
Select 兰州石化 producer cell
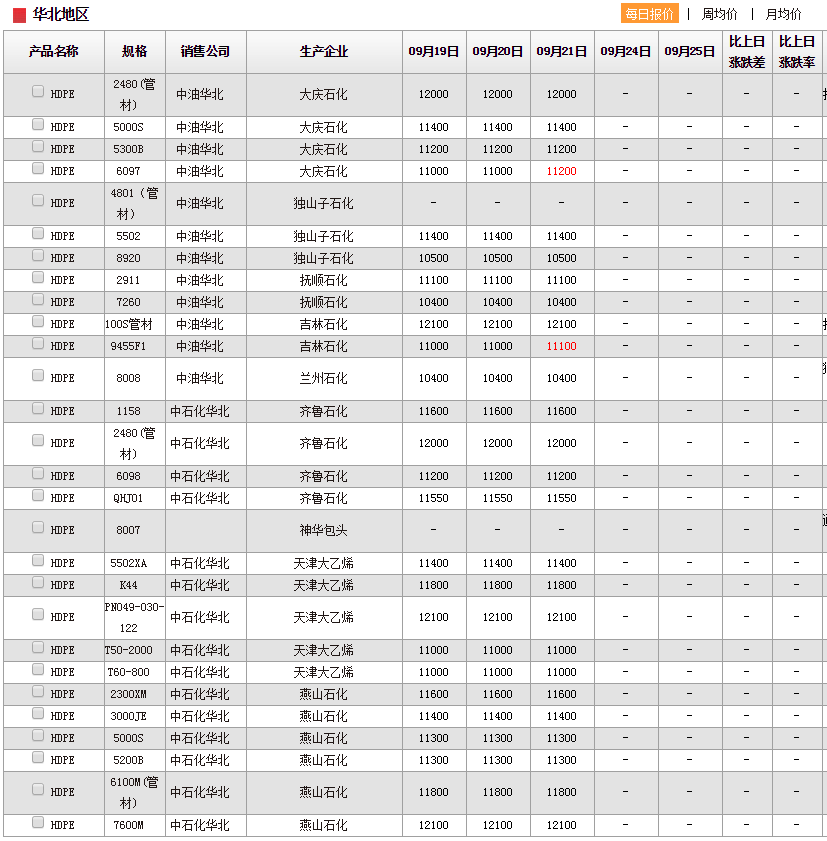pyautogui.click(x=324, y=379)
